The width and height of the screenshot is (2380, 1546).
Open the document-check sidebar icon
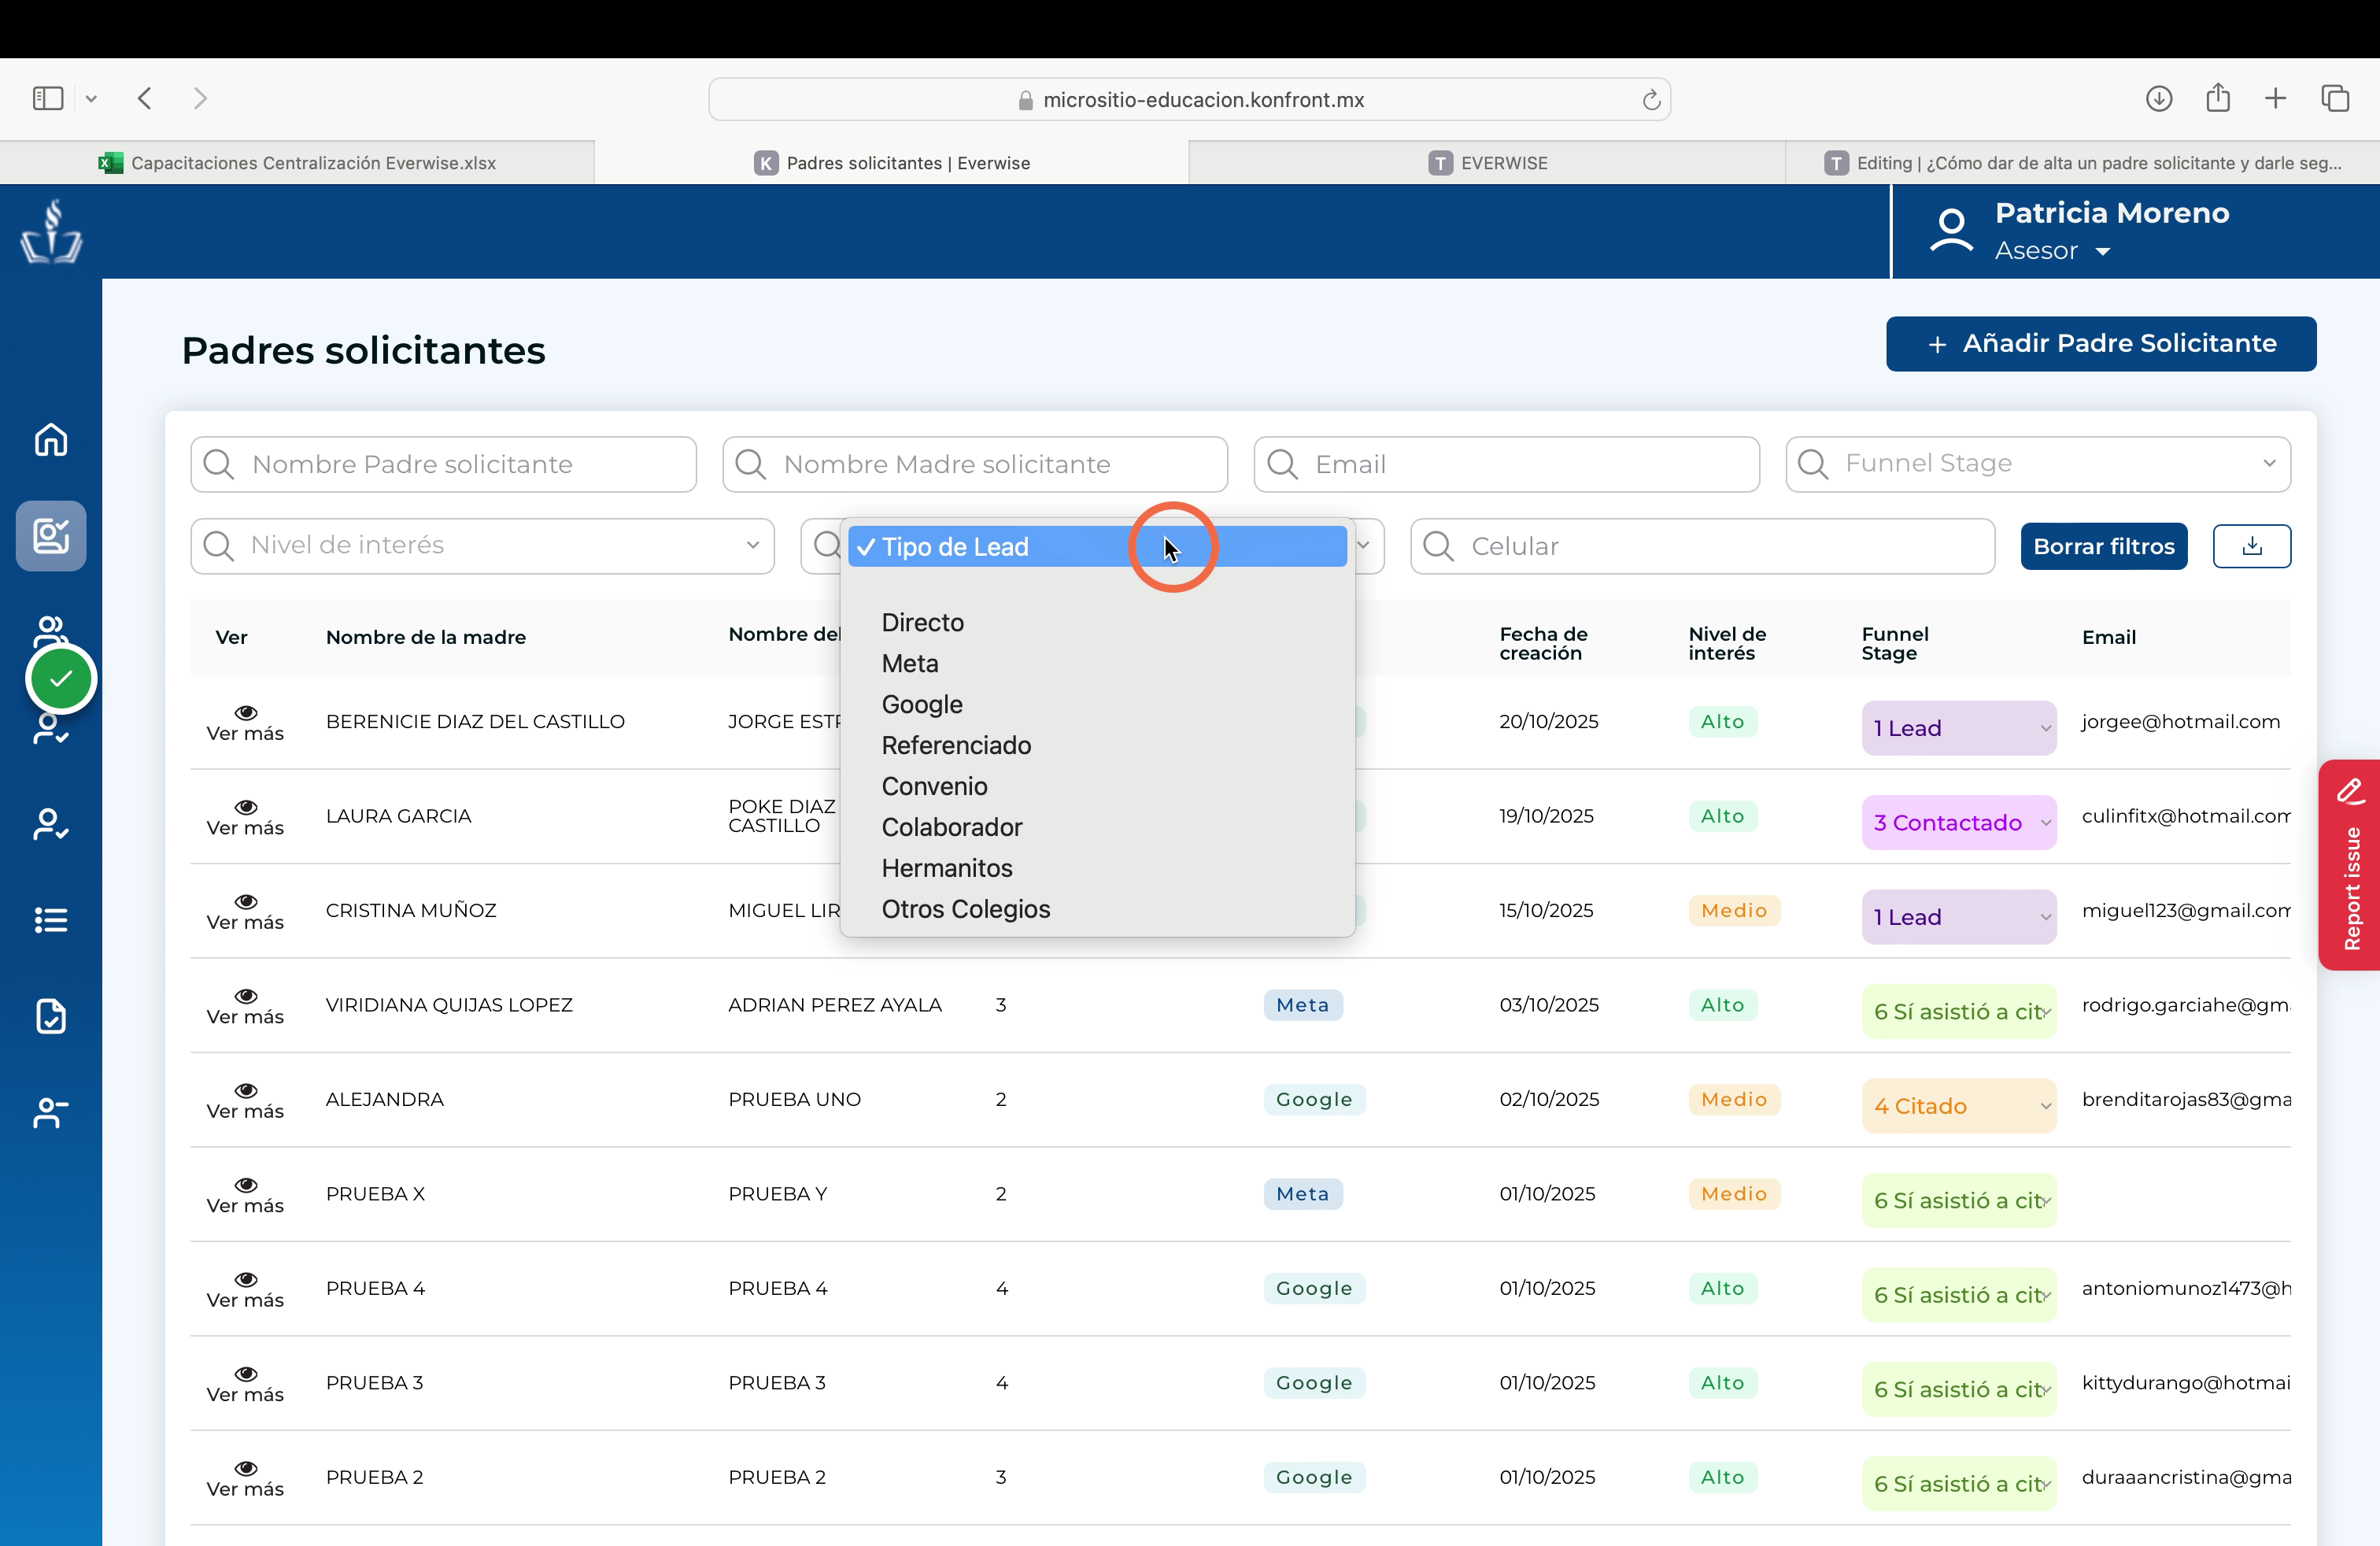[x=51, y=1016]
